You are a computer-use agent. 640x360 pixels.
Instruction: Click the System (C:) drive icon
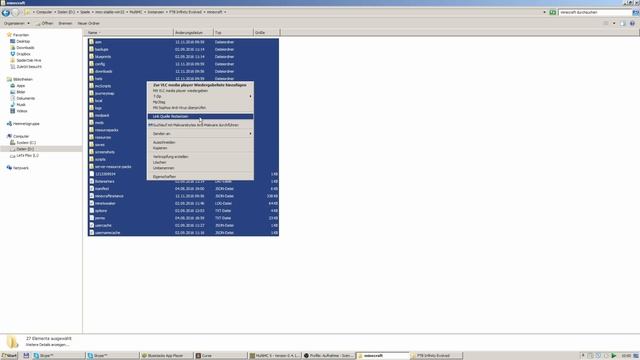(13, 142)
